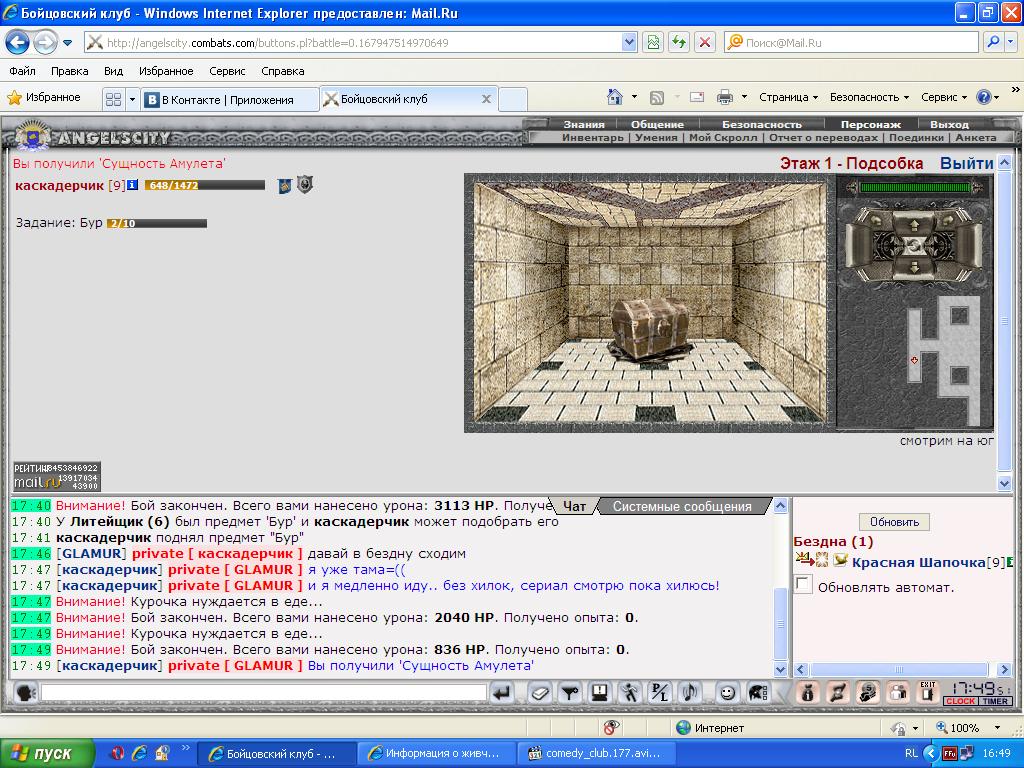Switch to the Системные сообщения tab

pos(682,506)
